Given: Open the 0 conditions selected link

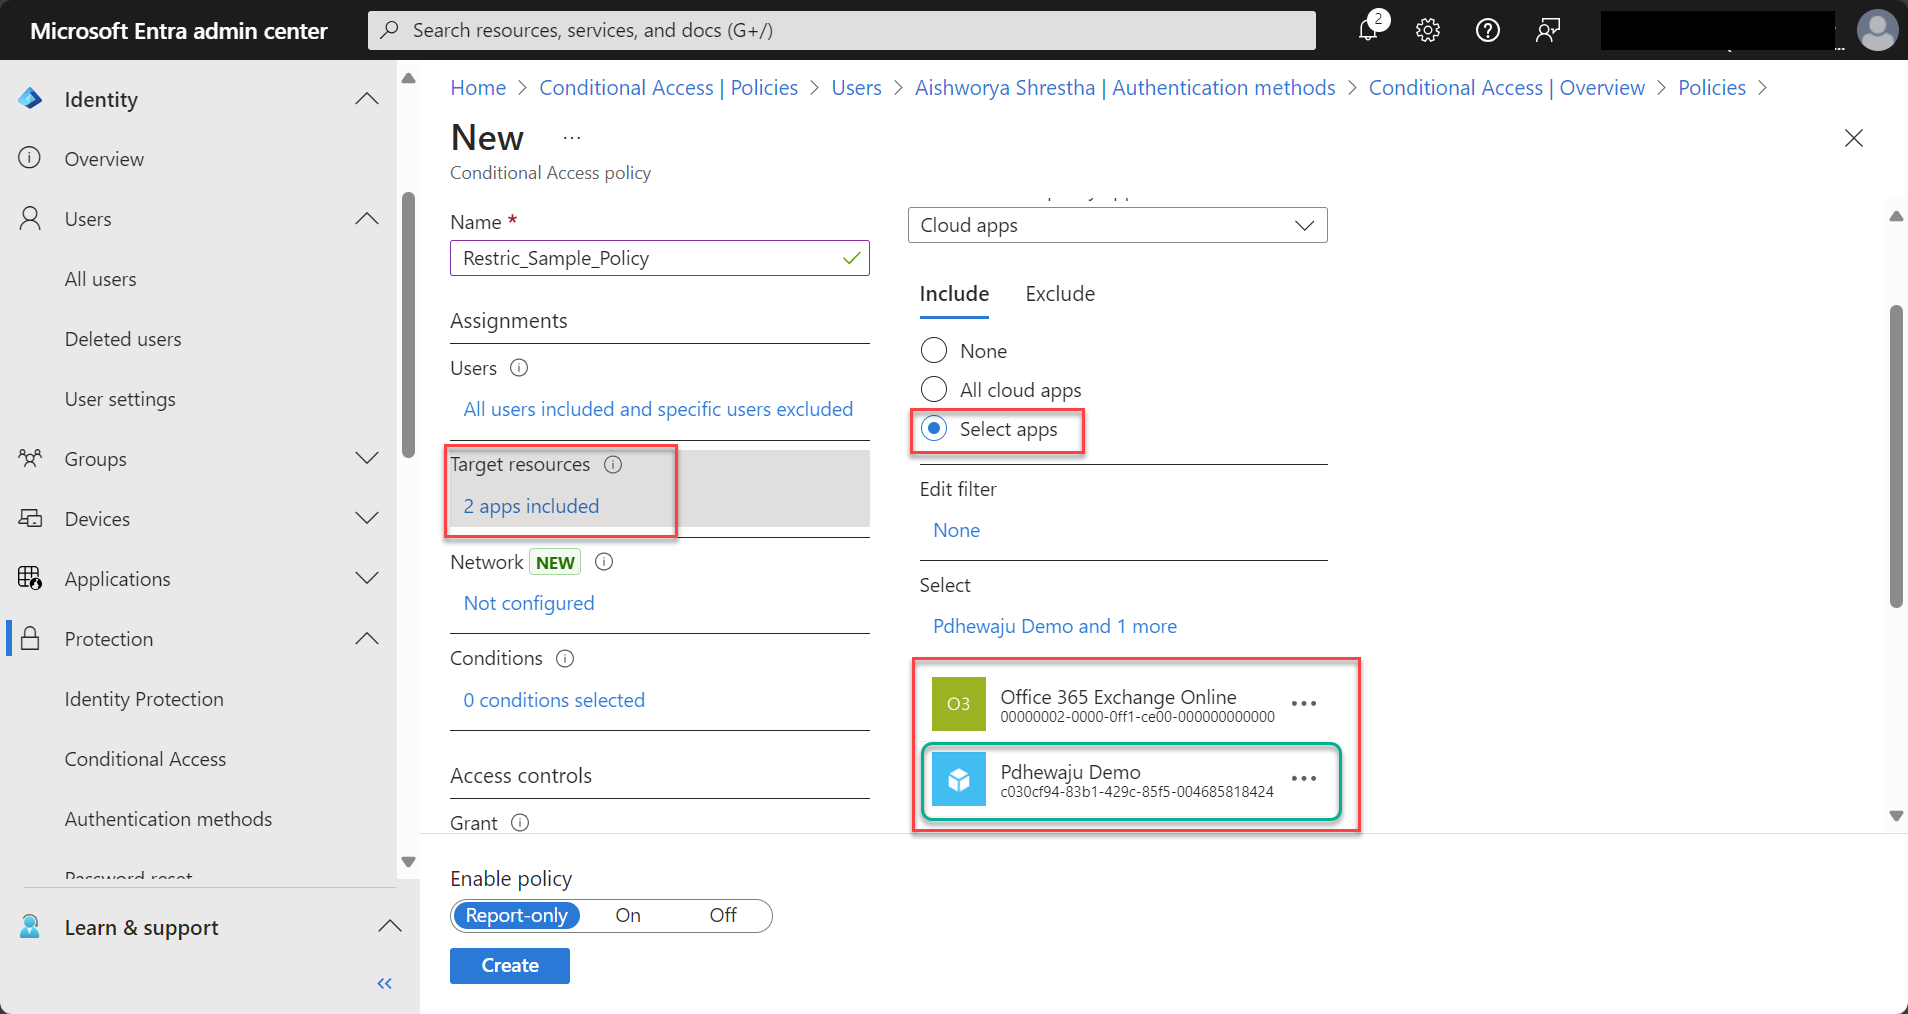Looking at the screenshot, I should click(x=554, y=700).
